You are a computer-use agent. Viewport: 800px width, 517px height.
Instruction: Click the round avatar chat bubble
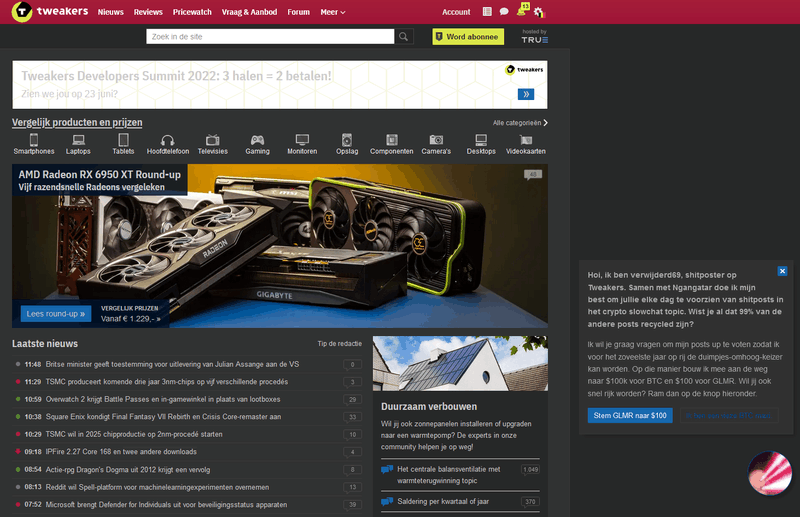(769, 473)
